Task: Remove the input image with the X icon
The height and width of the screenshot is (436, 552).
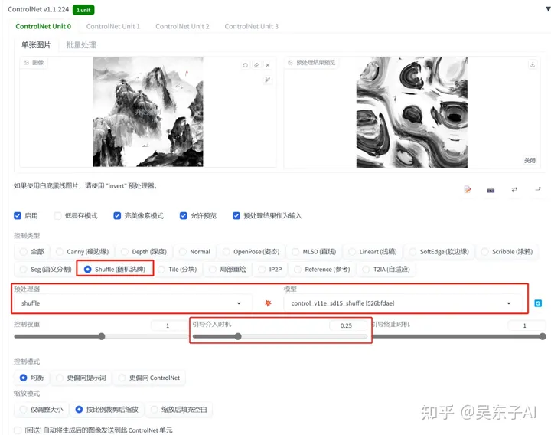Action: tap(268, 65)
